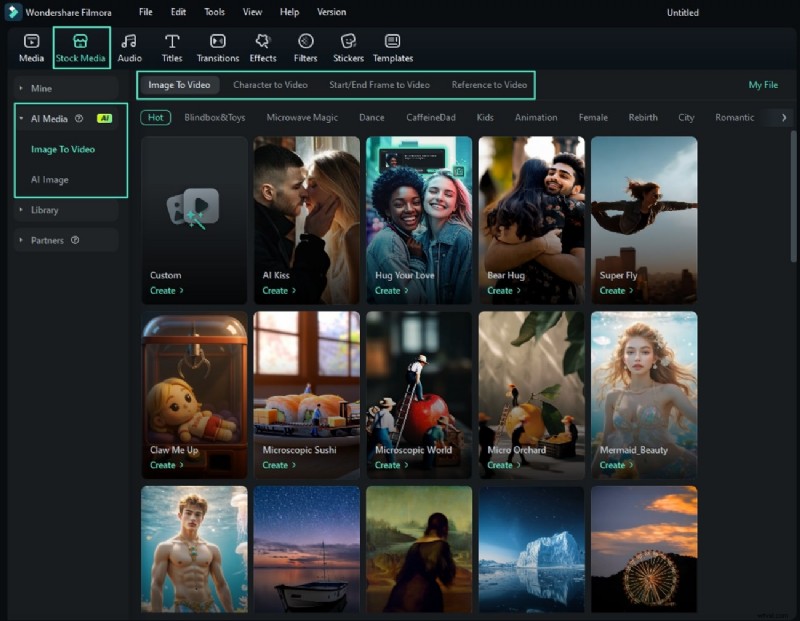Open the Filters panel
The image size is (800, 621).
pos(305,46)
